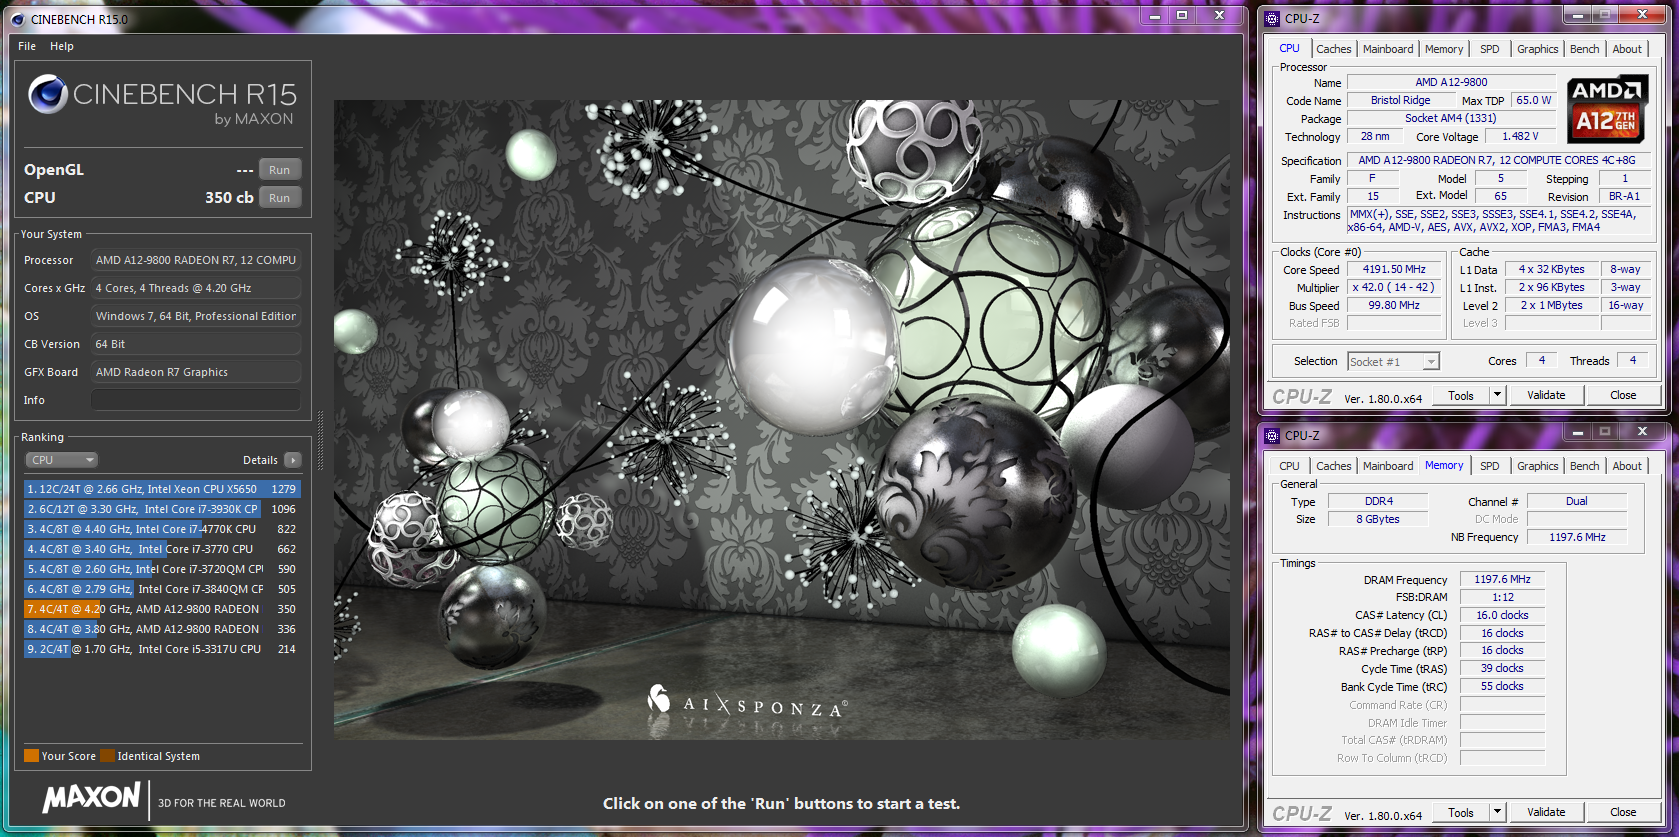Screen dimensions: 1679x837
Task: Switch to Bench tab in upper CPU-Z
Action: 1584,49
